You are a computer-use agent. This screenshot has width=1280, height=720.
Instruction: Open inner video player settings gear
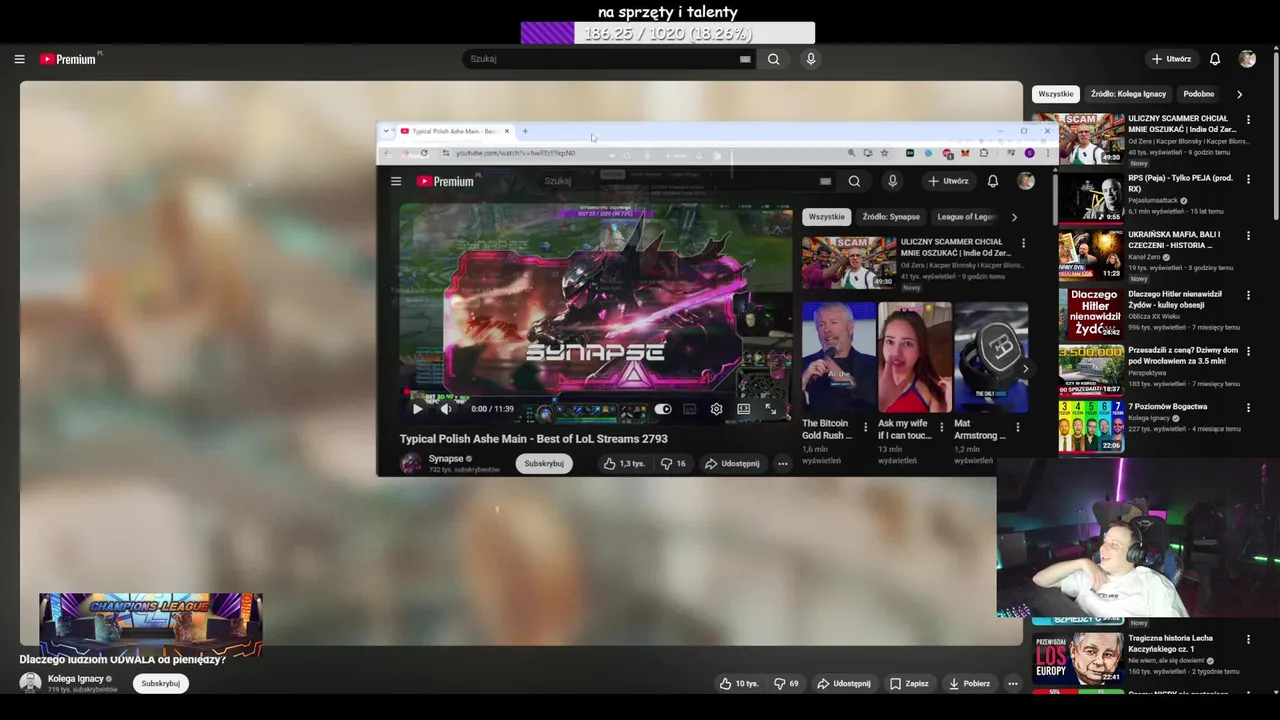[x=716, y=409]
